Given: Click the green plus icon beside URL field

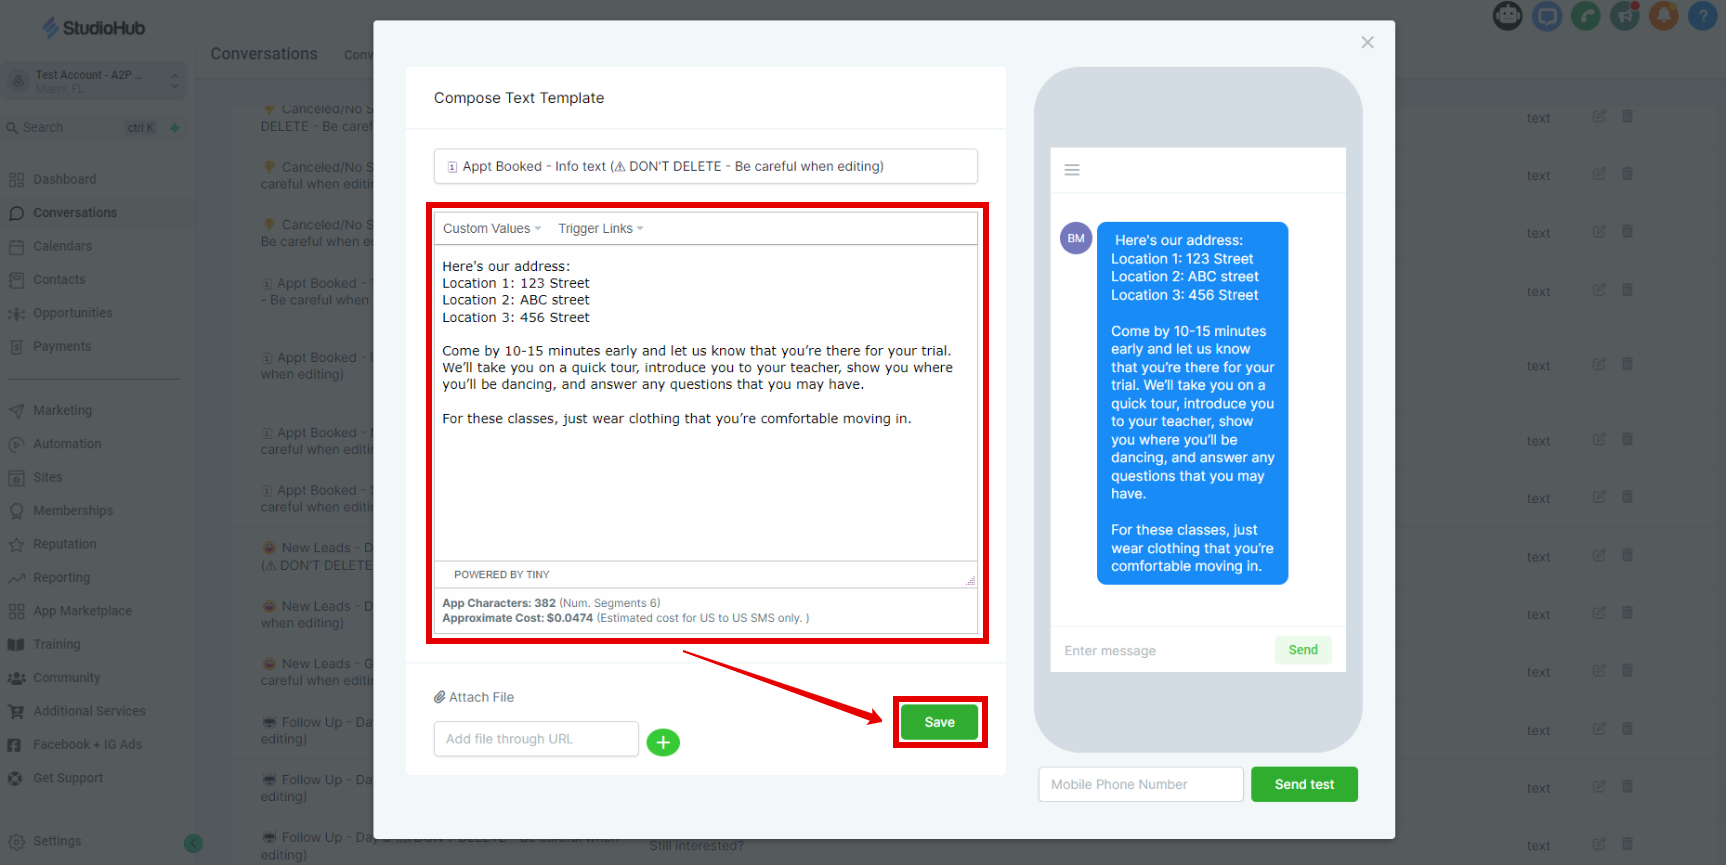Looking at the screenshot, I should tap(663, 742).
